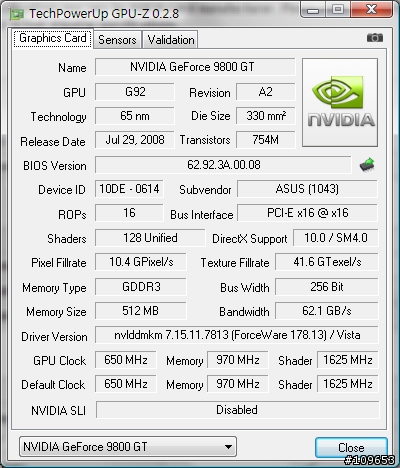Close the window with the X button
400x468 pixels.
point(371,9)
